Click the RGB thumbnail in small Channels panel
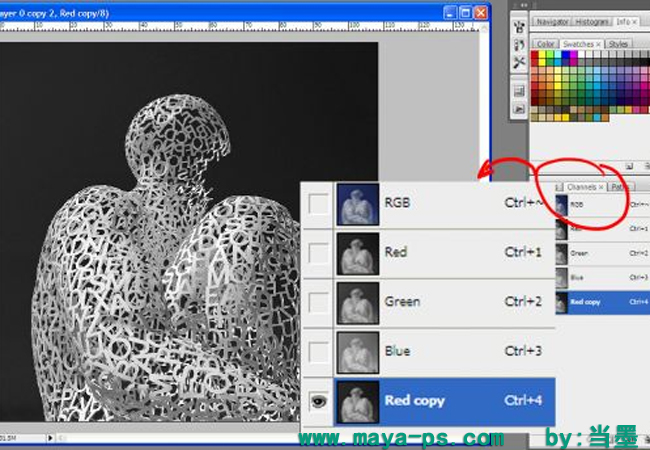Viewport: 650px width, 450px height. click(x=562, y=204)
